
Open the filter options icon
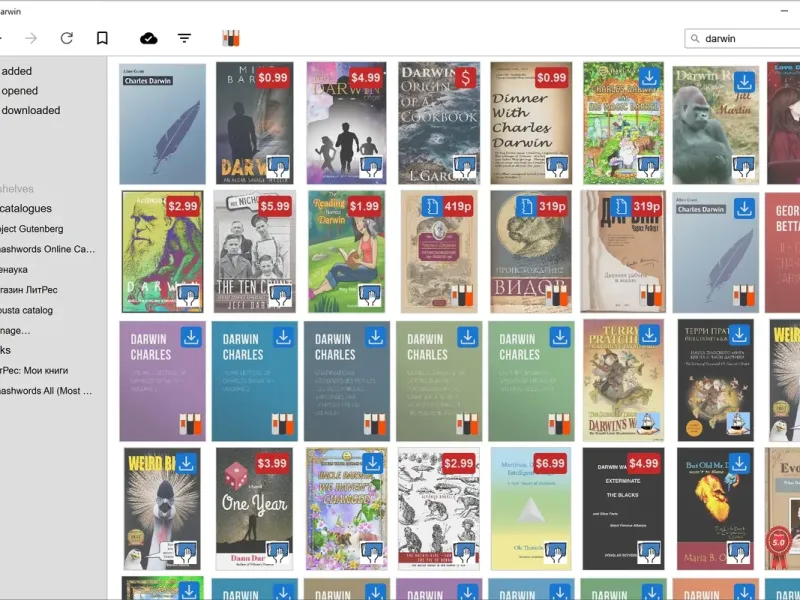[184, 38]
